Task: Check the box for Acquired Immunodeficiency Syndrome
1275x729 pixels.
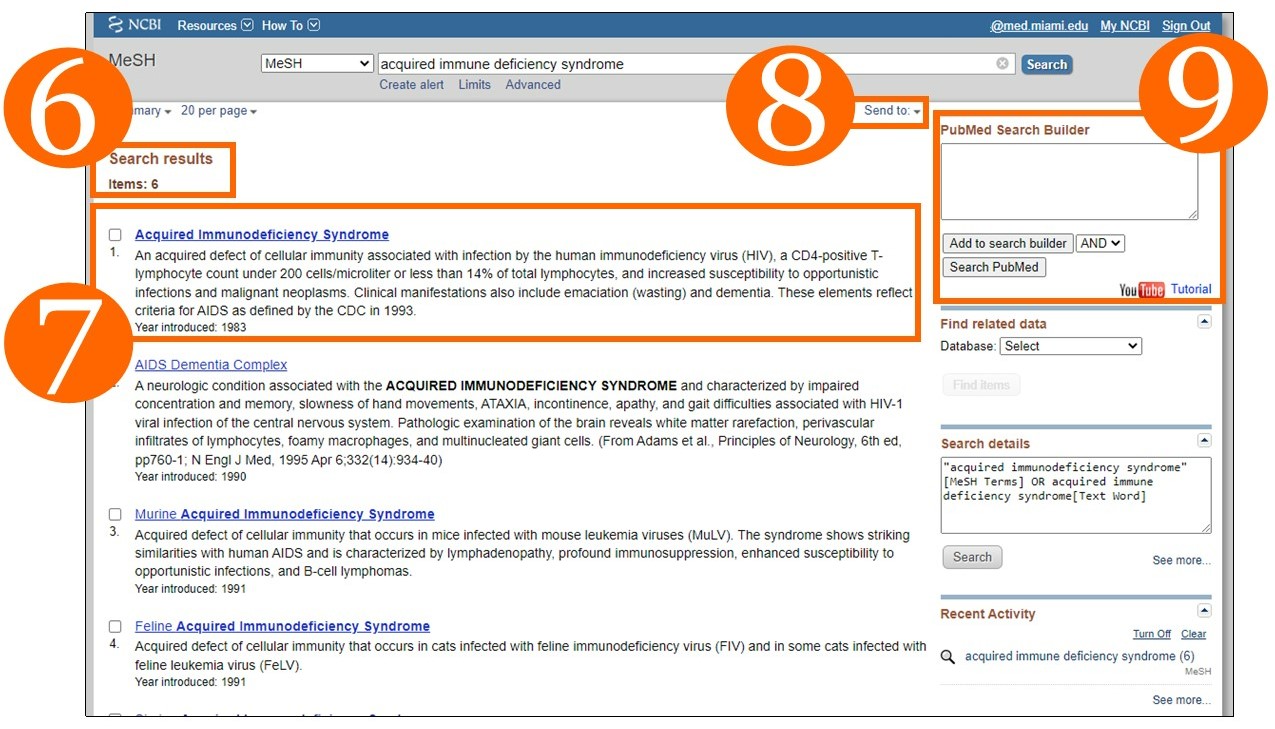Action: [115, 234]
